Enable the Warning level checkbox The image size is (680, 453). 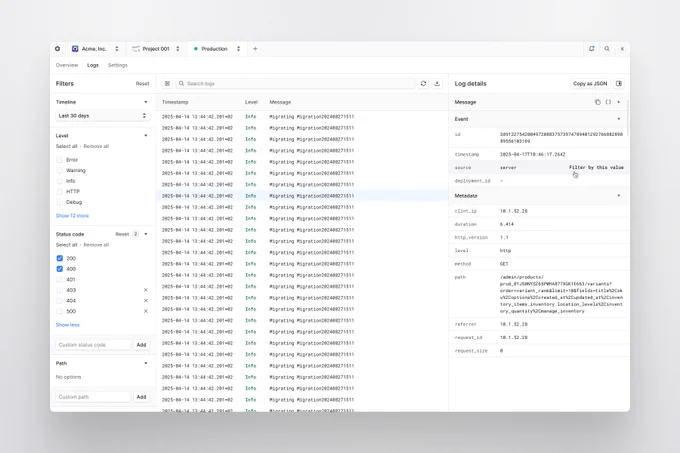(60, 170)
